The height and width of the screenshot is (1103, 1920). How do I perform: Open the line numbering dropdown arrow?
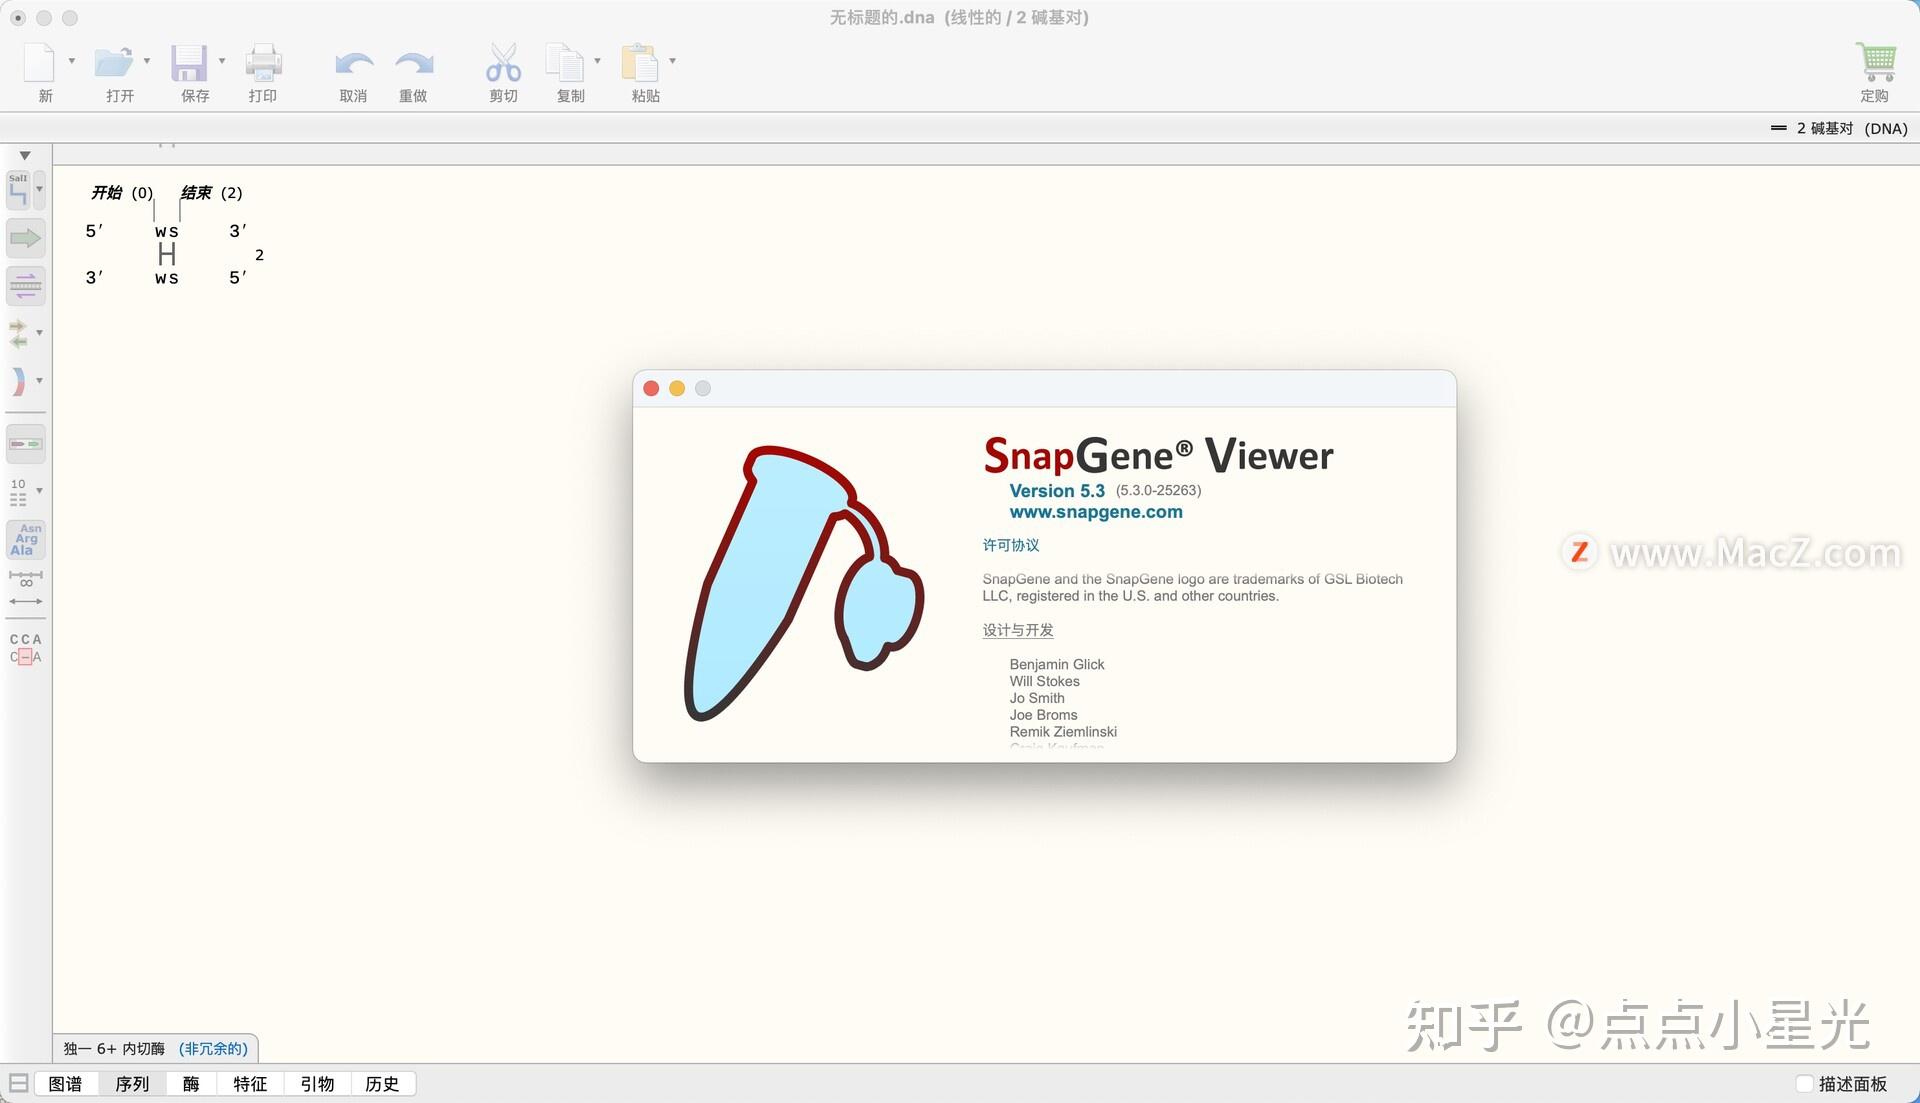tap(39, 491)
